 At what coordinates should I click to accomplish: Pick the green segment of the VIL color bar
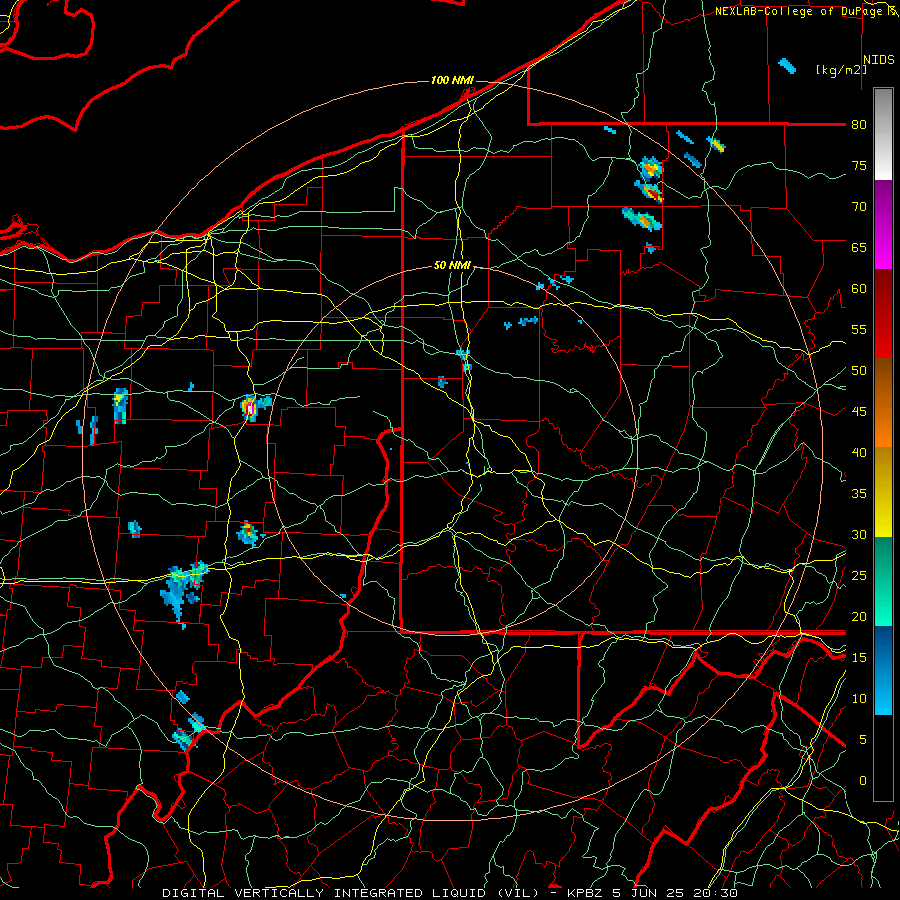pos(883,581)
